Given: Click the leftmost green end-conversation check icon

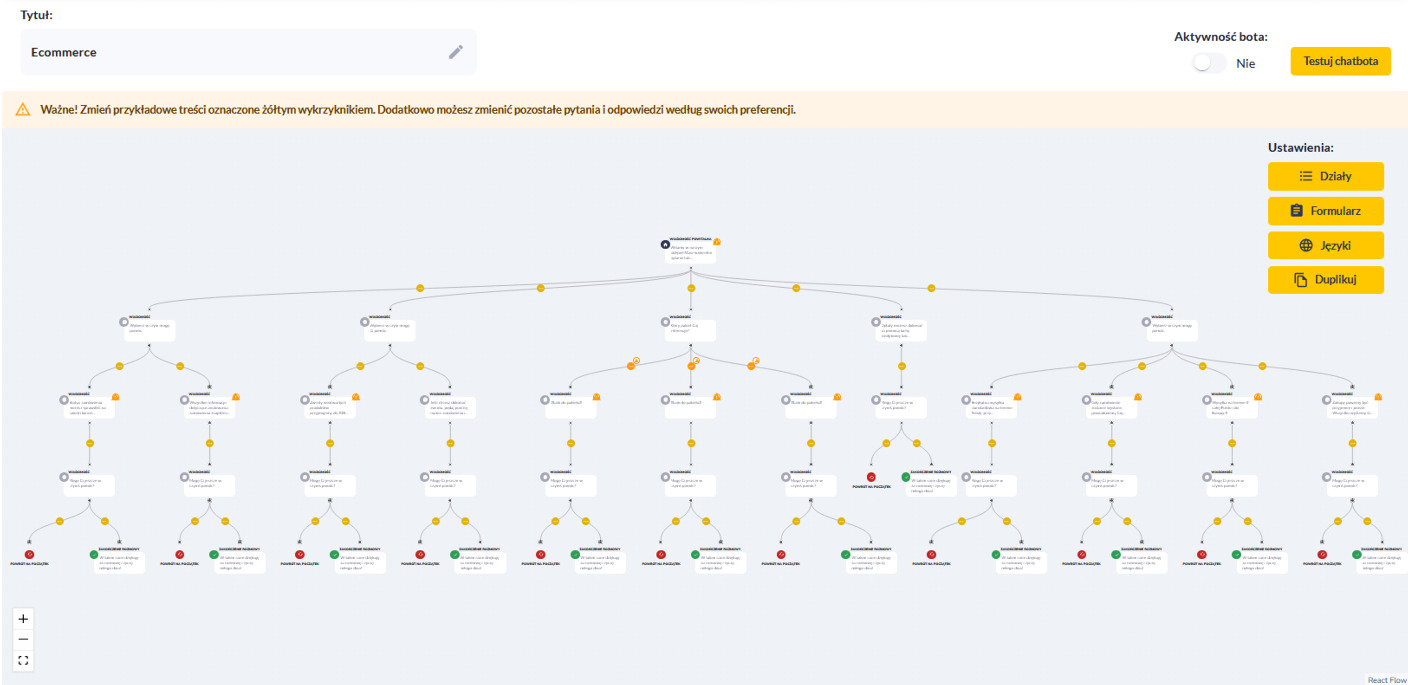Looking at the screenshot, I should coord(94,554).
